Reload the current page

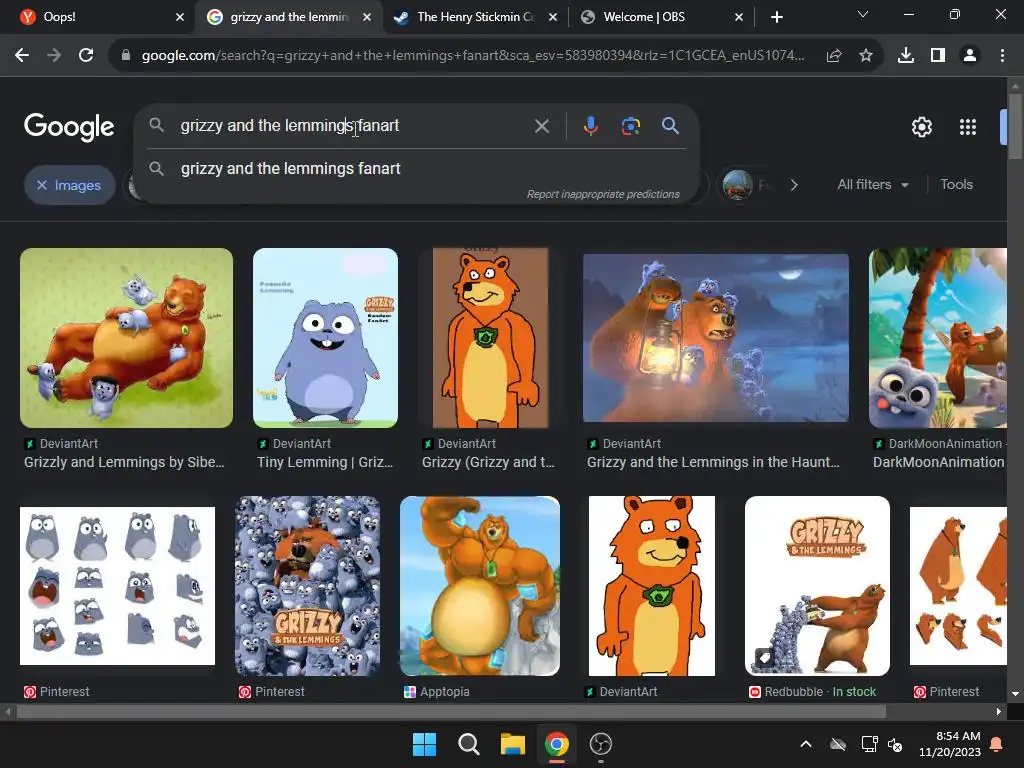[x=86, y=56]
